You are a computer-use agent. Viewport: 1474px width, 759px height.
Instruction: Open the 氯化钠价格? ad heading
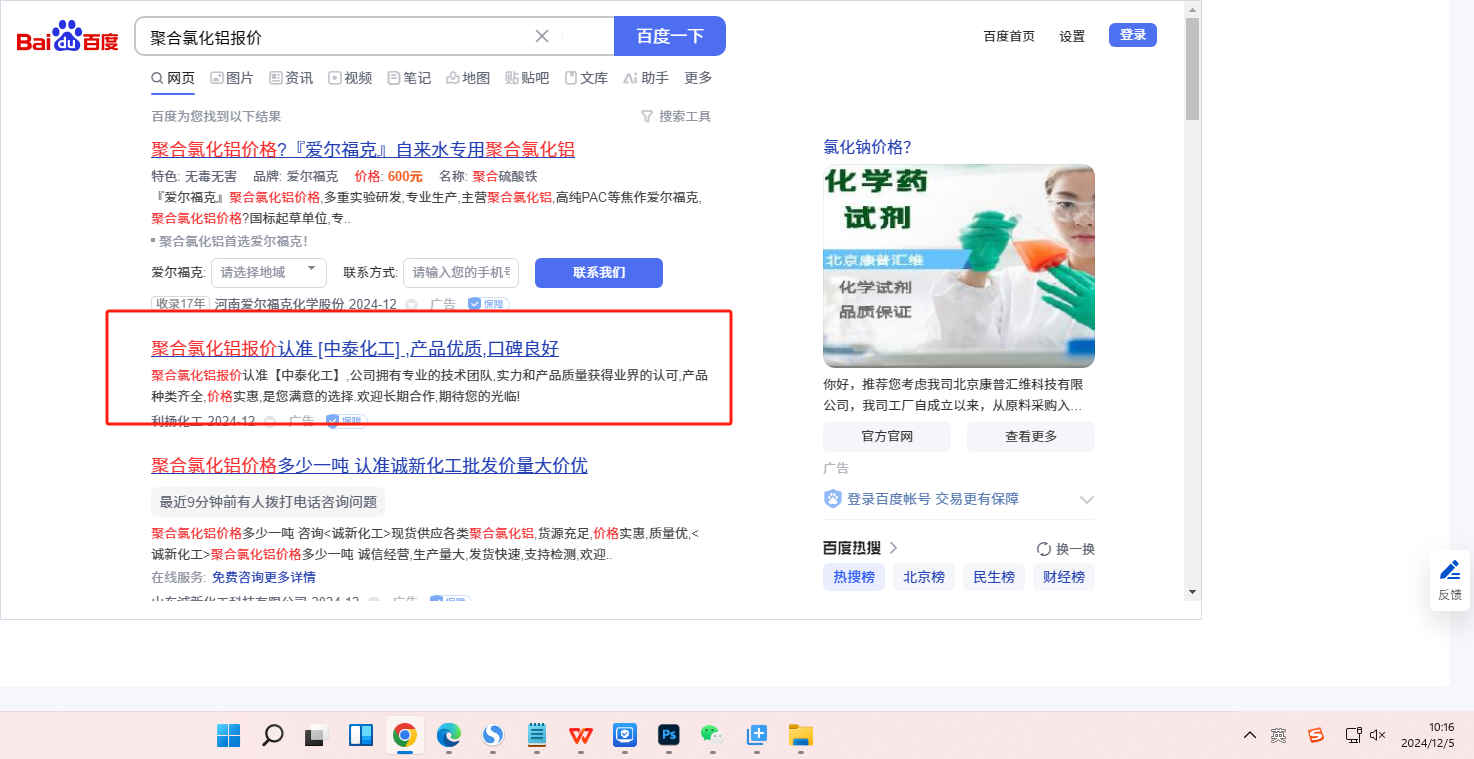pos(867,147)
